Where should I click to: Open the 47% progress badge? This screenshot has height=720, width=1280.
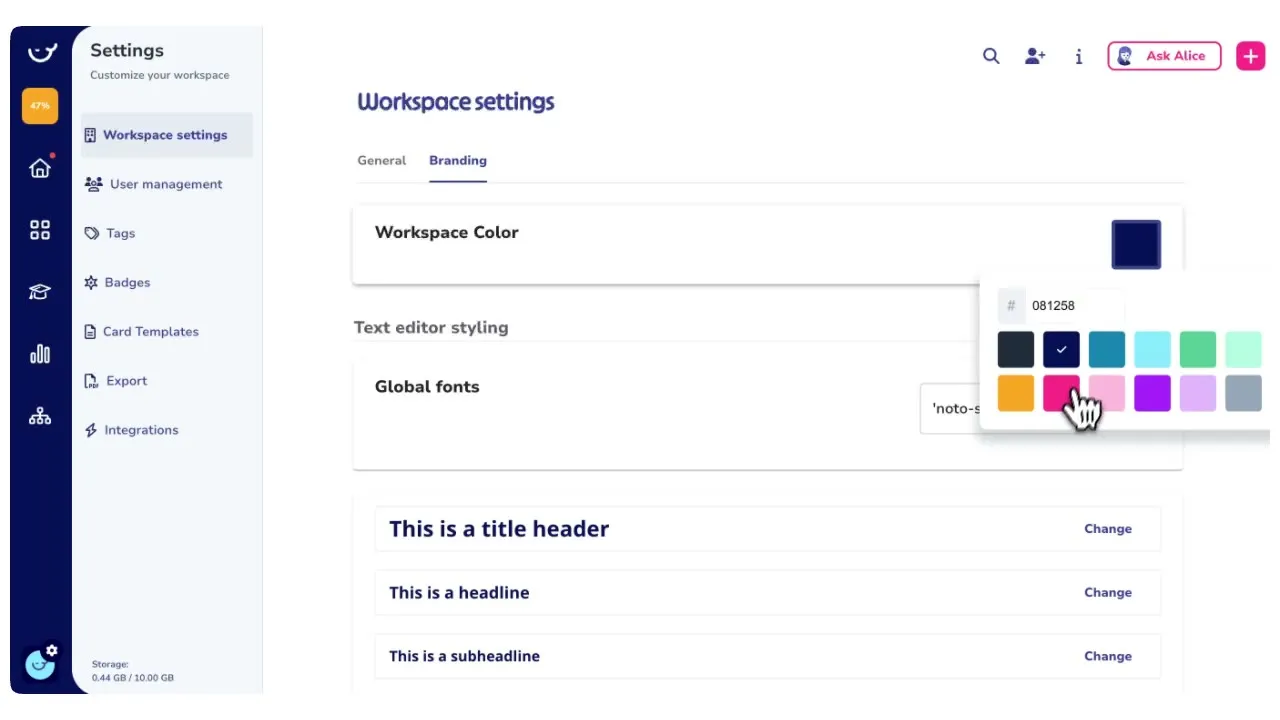[x=40, y=106]
